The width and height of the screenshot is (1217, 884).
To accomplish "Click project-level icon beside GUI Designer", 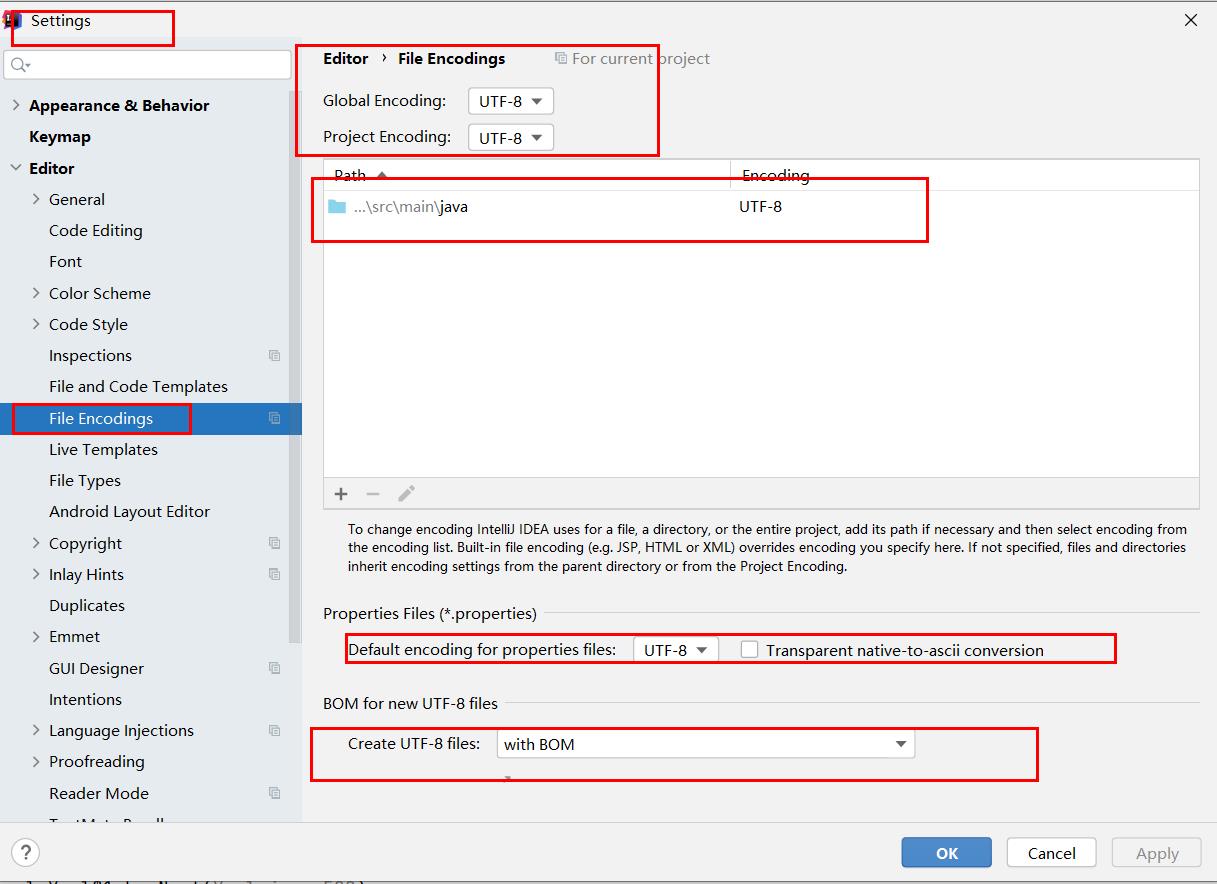I will (274, 668).
